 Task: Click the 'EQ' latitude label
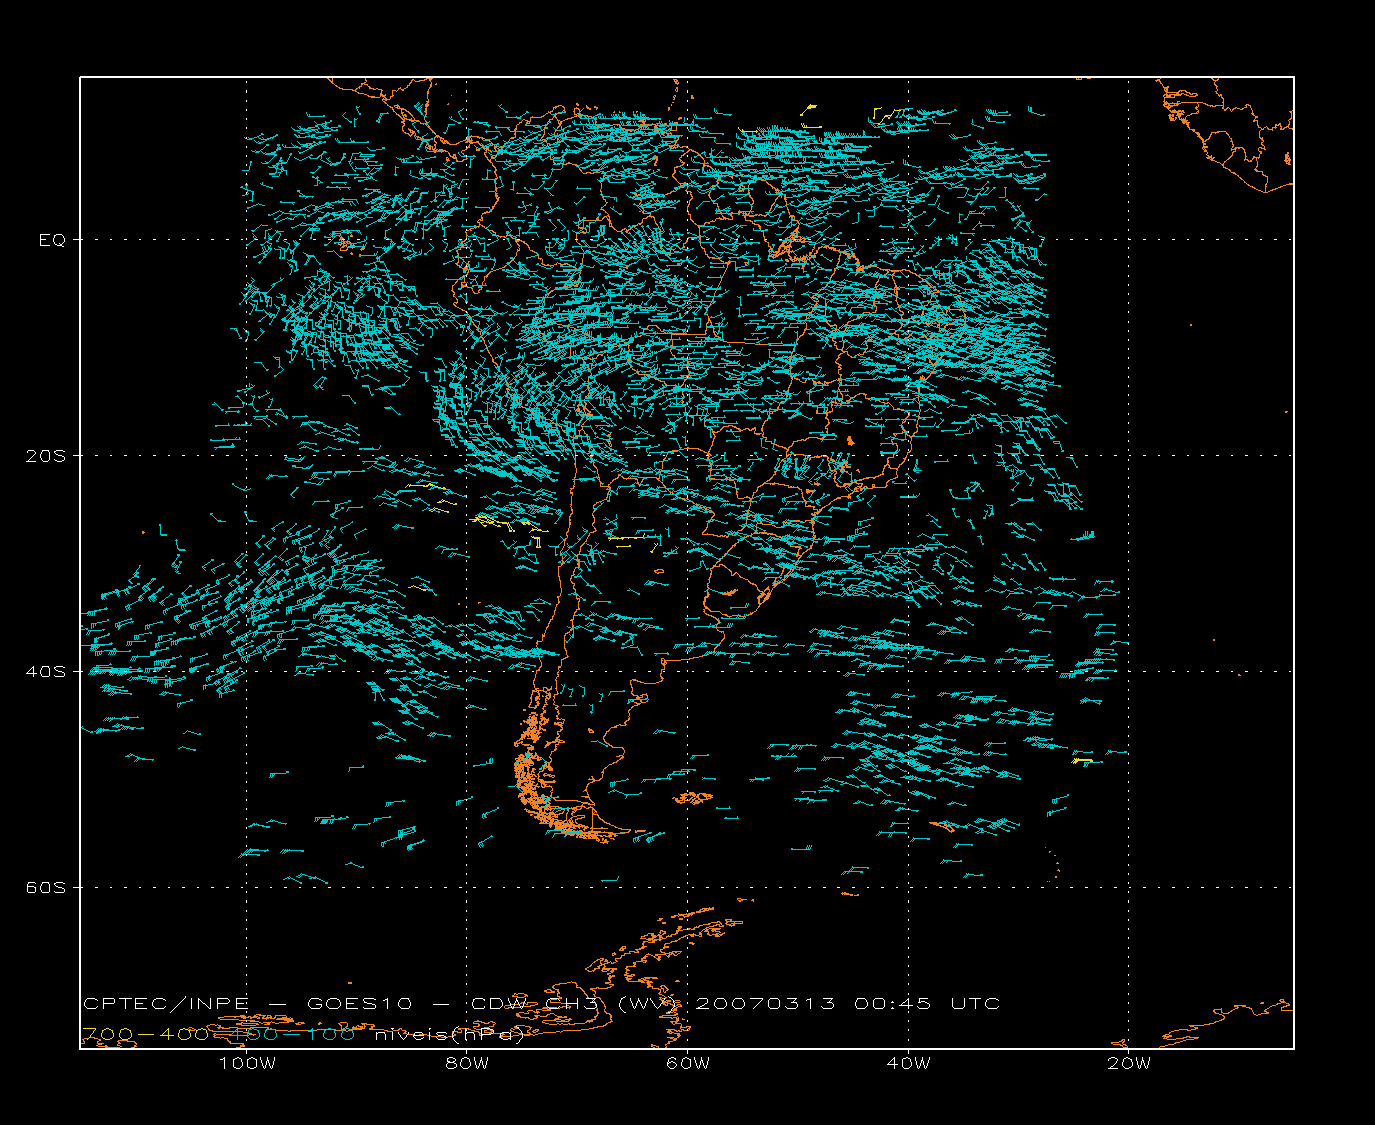[52, 240]
